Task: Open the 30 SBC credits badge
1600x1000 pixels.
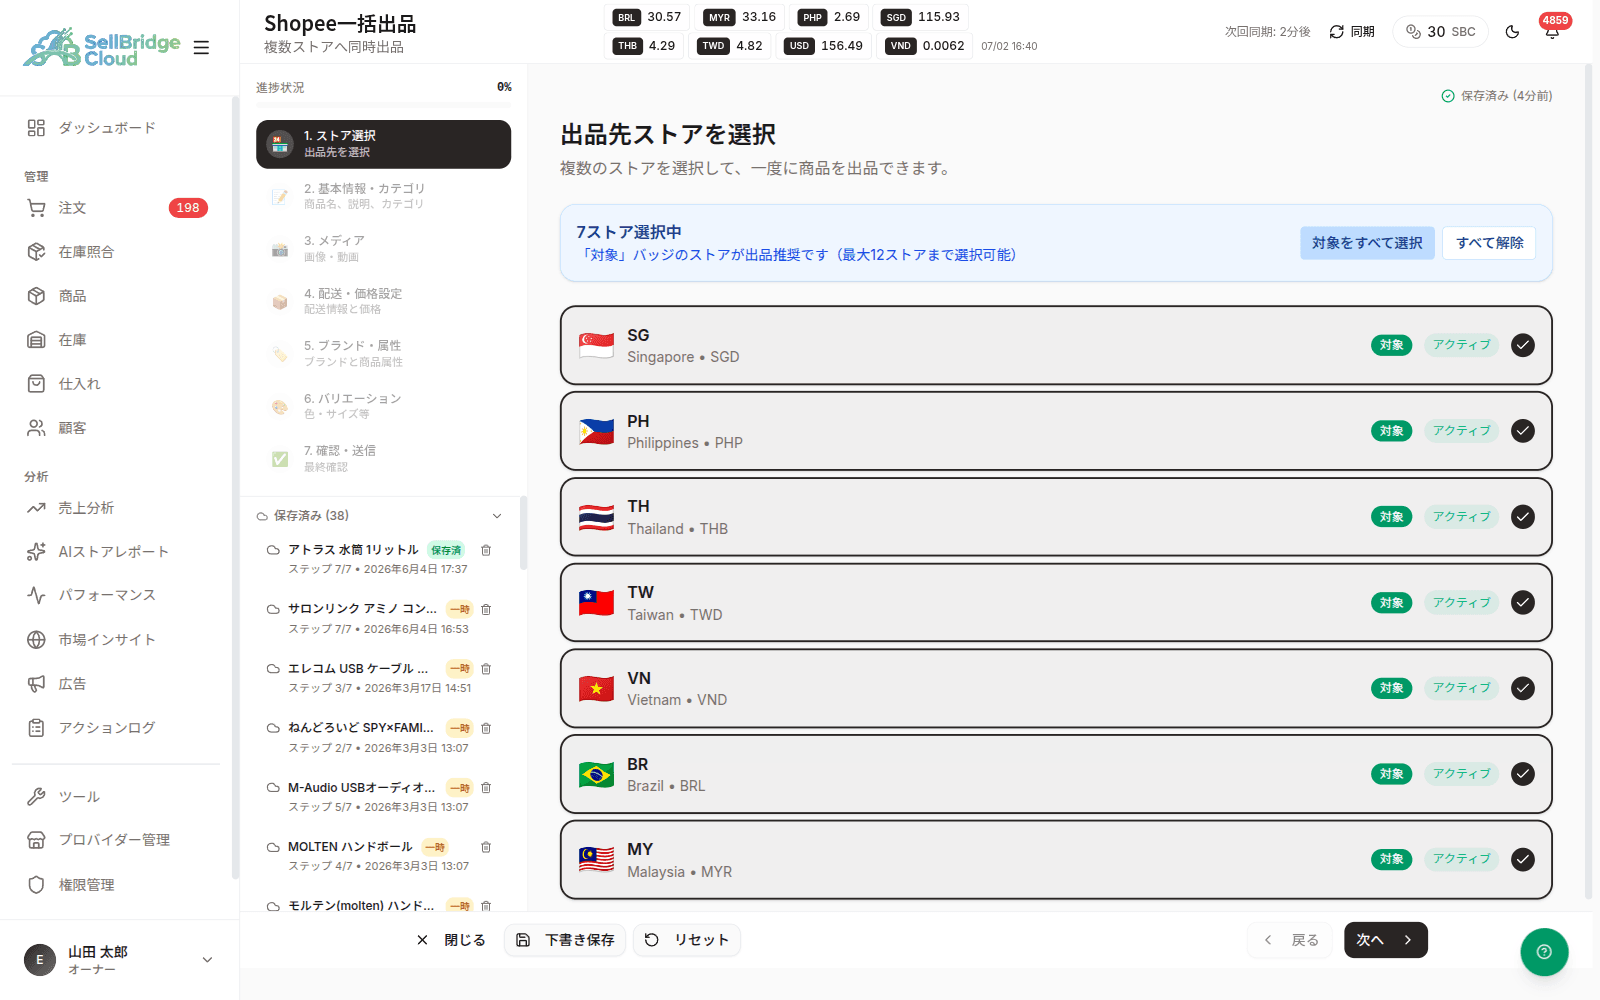Action: [x=1441, y=32]
